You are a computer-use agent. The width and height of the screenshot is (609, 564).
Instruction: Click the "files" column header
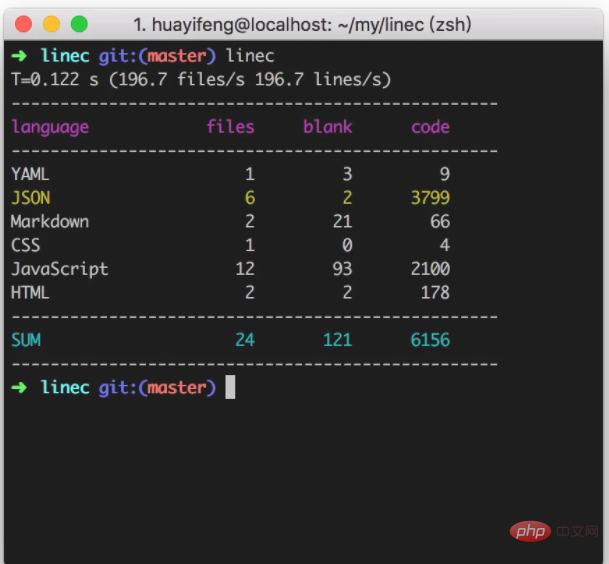pos(230,127)
